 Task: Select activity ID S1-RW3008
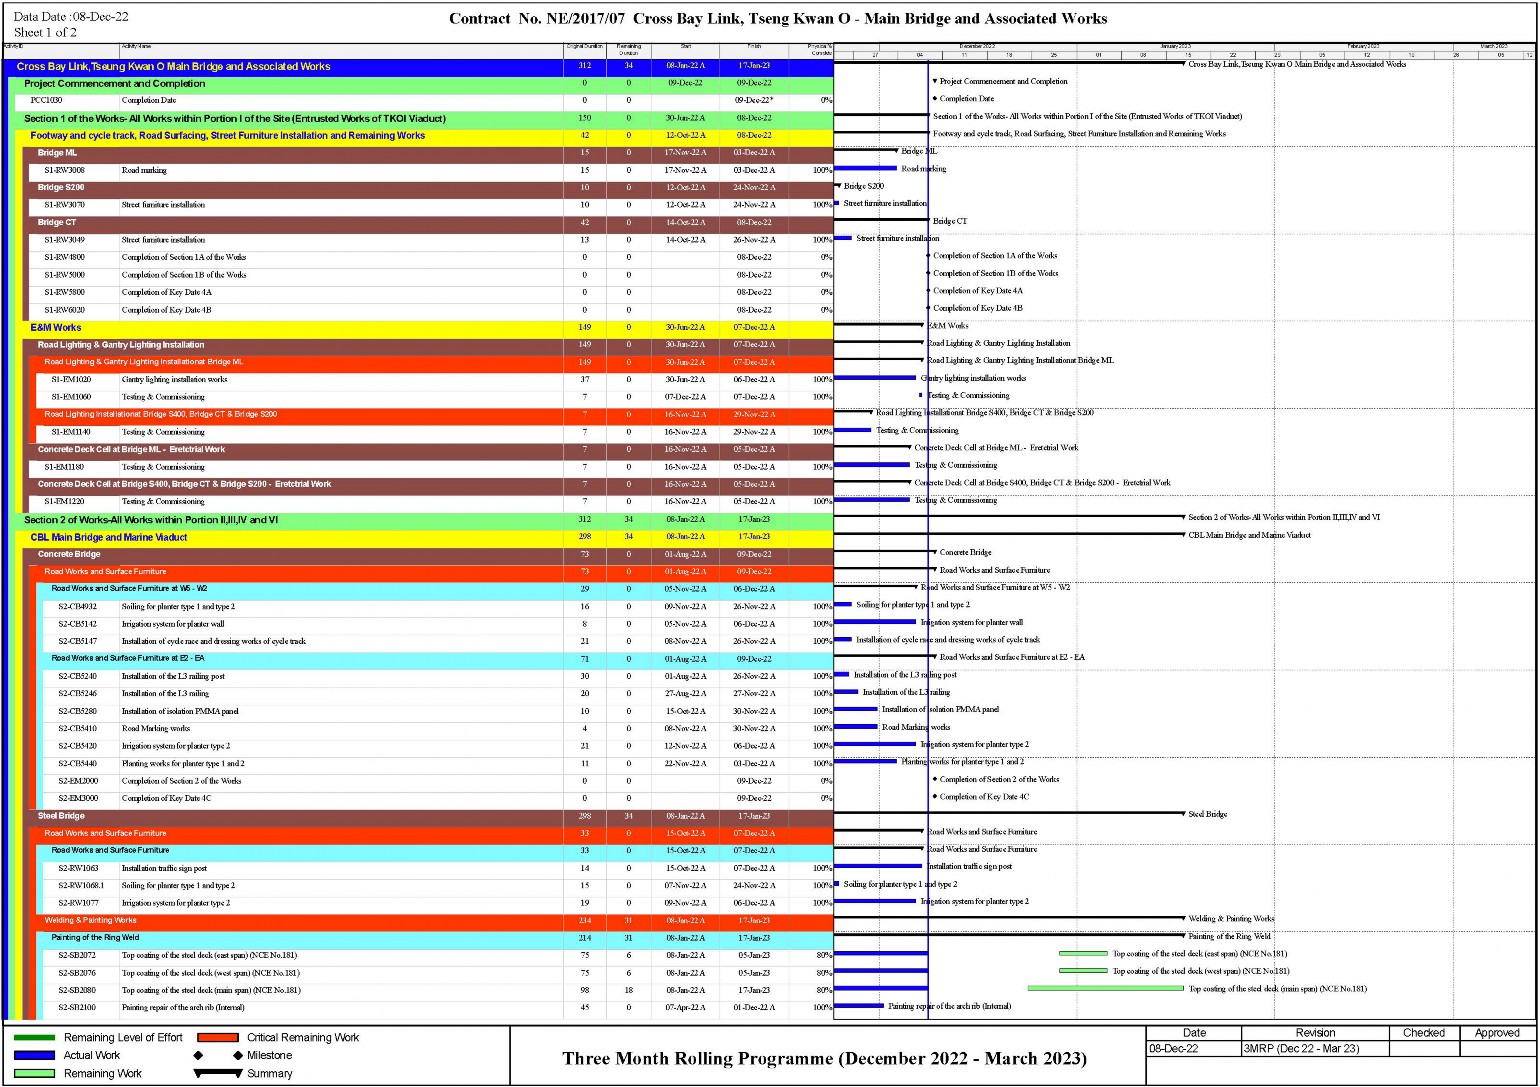click(x=64, y=170)
